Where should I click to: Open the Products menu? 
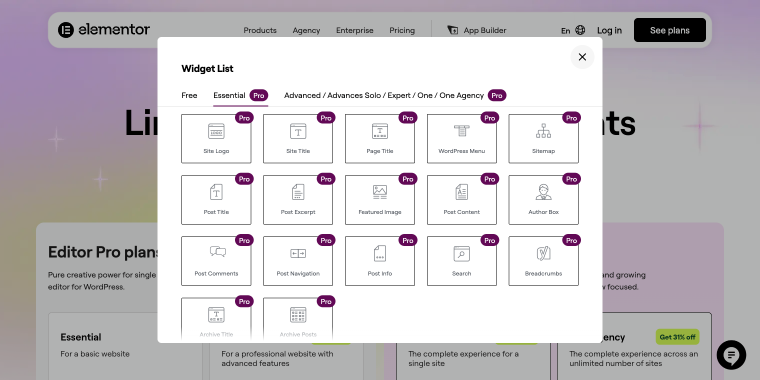[x=260, y=30]
